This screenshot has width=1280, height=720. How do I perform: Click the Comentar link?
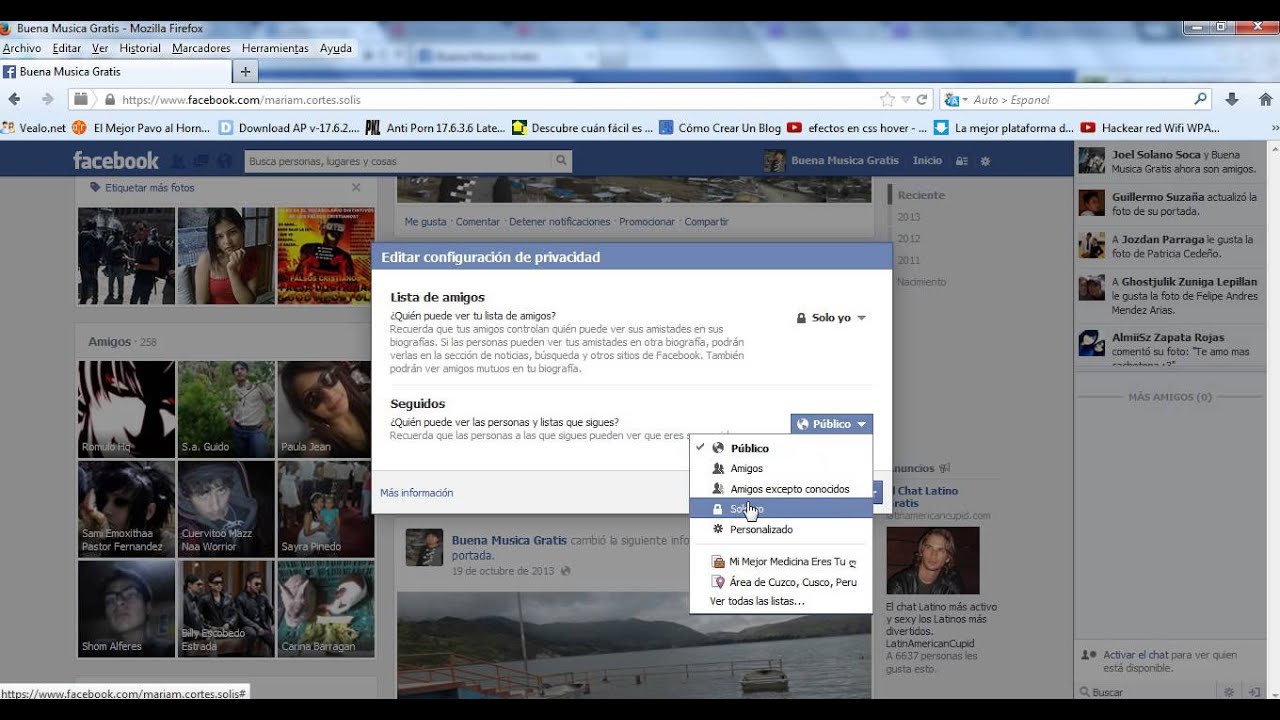click(478, 222)
